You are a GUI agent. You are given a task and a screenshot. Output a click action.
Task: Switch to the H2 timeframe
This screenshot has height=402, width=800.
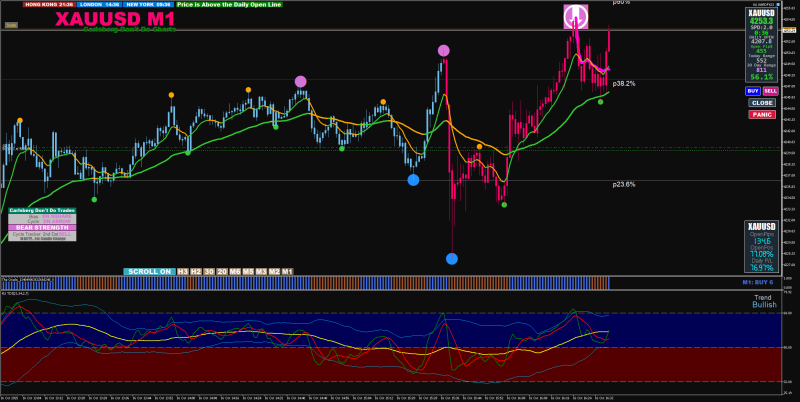pos(196,271)
